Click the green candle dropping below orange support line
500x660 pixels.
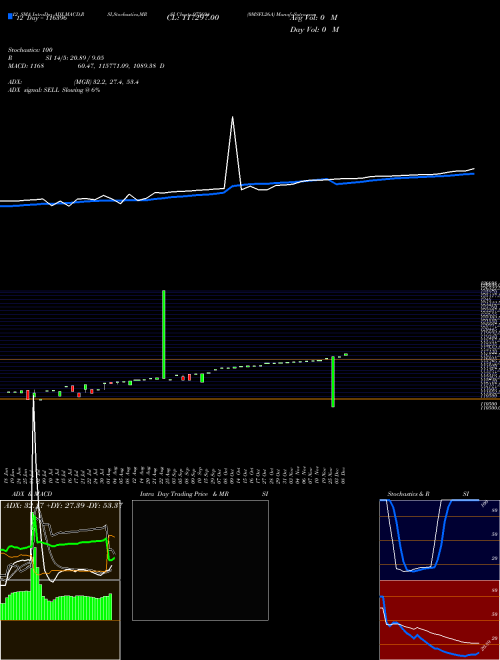(x=333, y=381)
